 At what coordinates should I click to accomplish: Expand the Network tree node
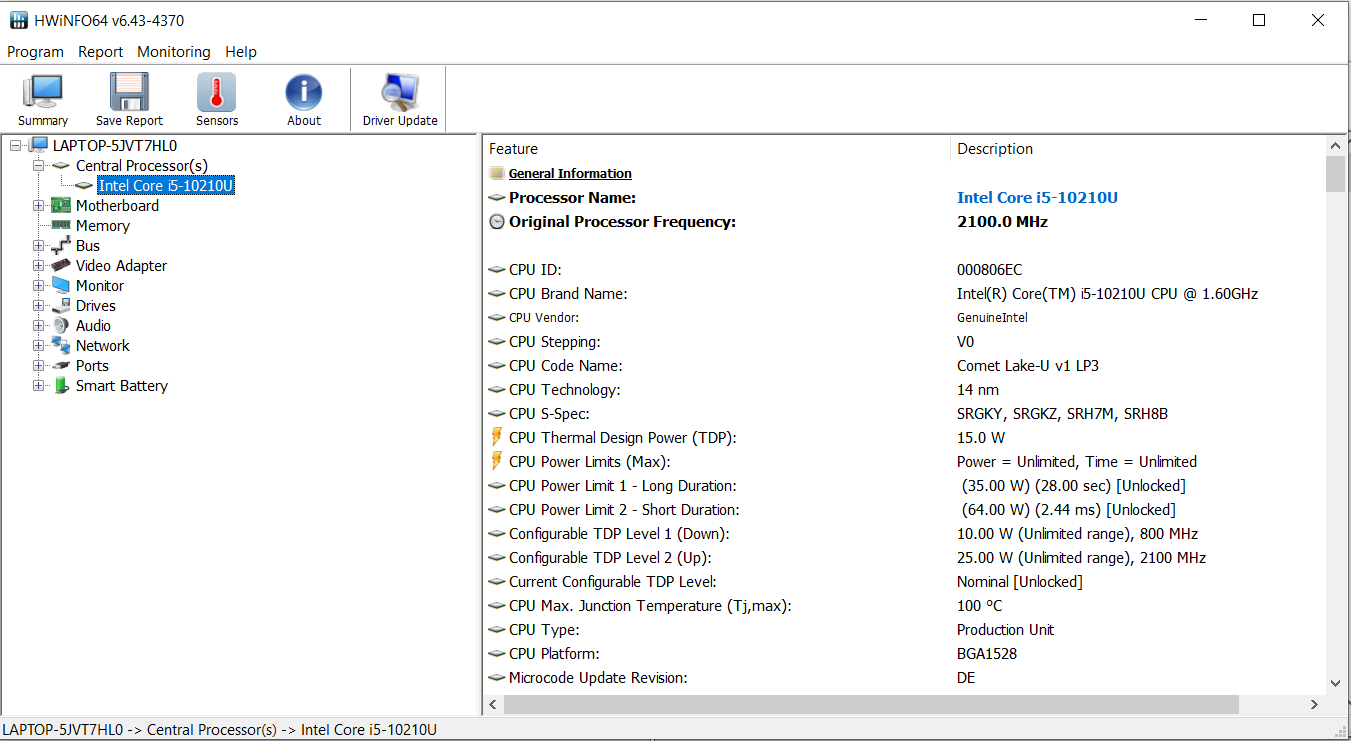coord(39,346)
